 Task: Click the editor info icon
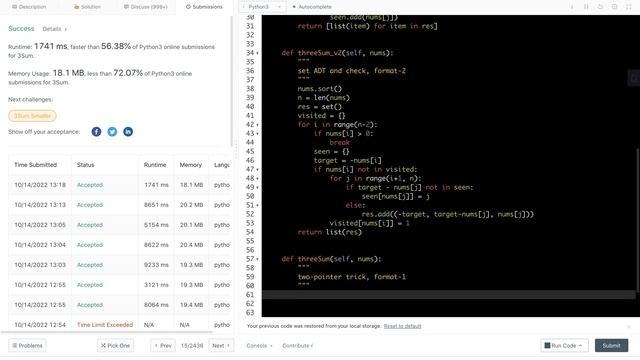[x=572, y=7]
